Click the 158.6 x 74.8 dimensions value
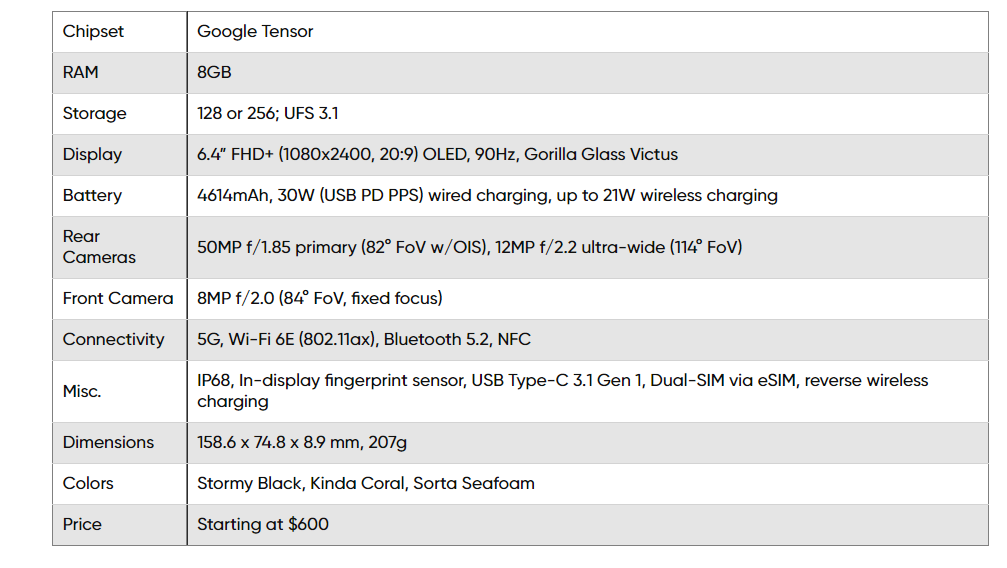 301,443
